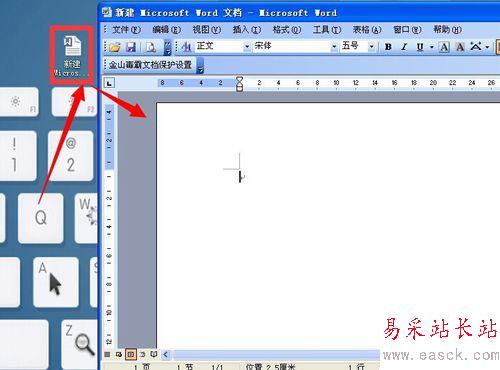
Task: Expand the character scaling dropdown arrow
Action: pyautogui.click(x=487, y=47)
